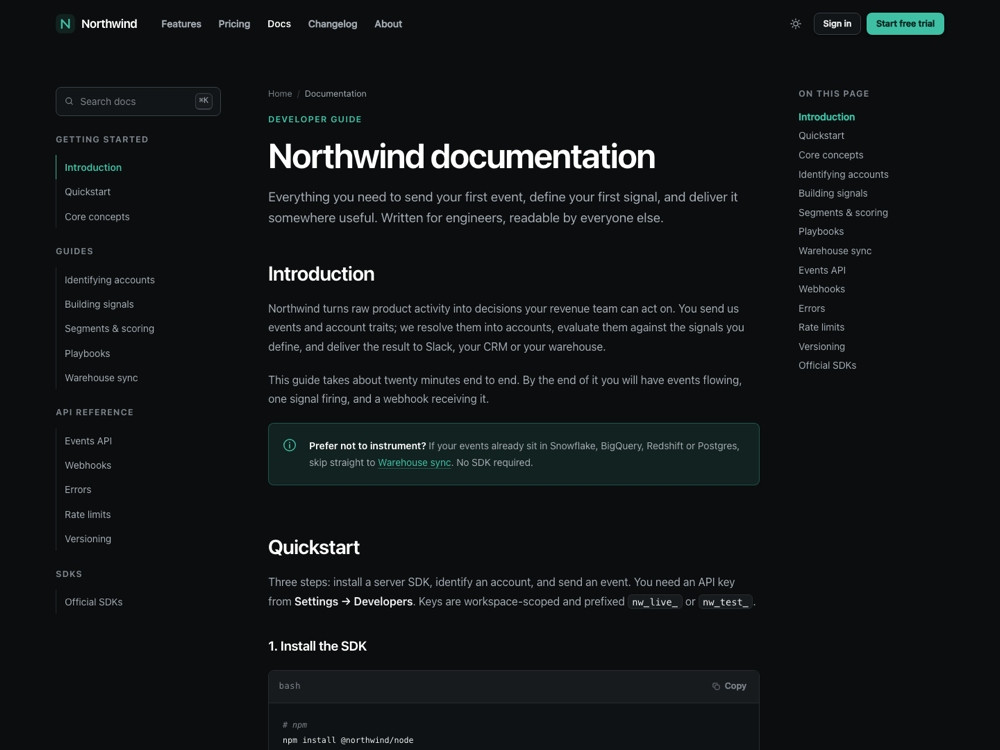
Task: Click the Copy button on code block
Action: coord(729,686)
